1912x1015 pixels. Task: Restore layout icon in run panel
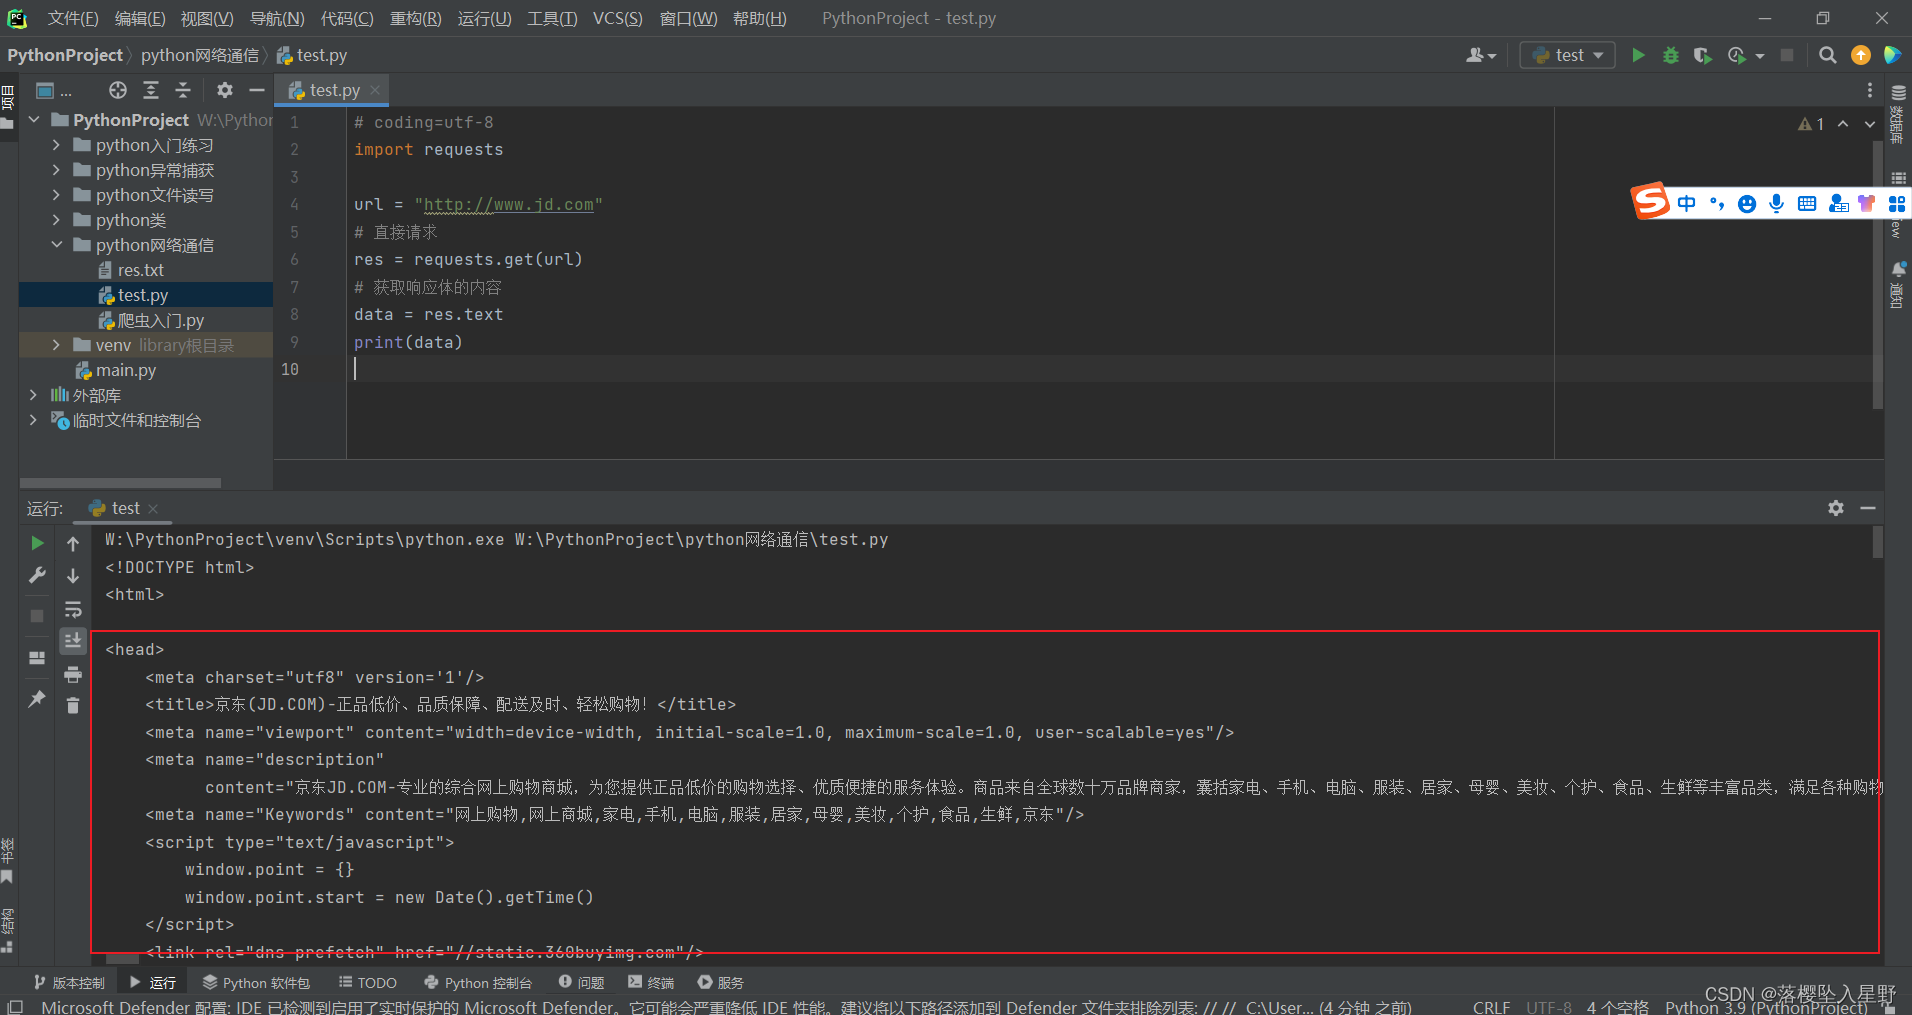coord(37,658)
